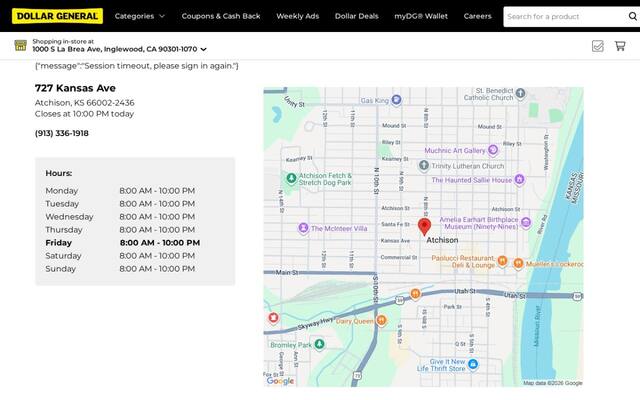Select Dairy Queen marker on map
This screenshot has height=400, width=640.
click(381, 320)
